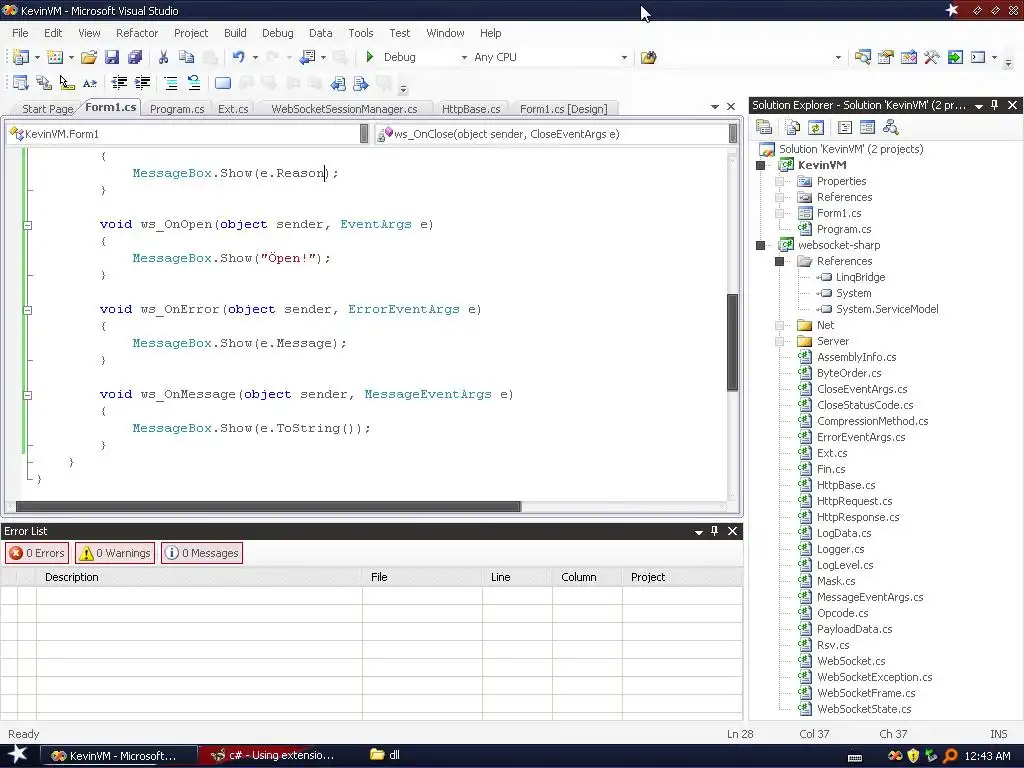Open the 'c# - Using extensio...' taskbar window
Viewport: 1024px width, 768px height.
point(272,756)
